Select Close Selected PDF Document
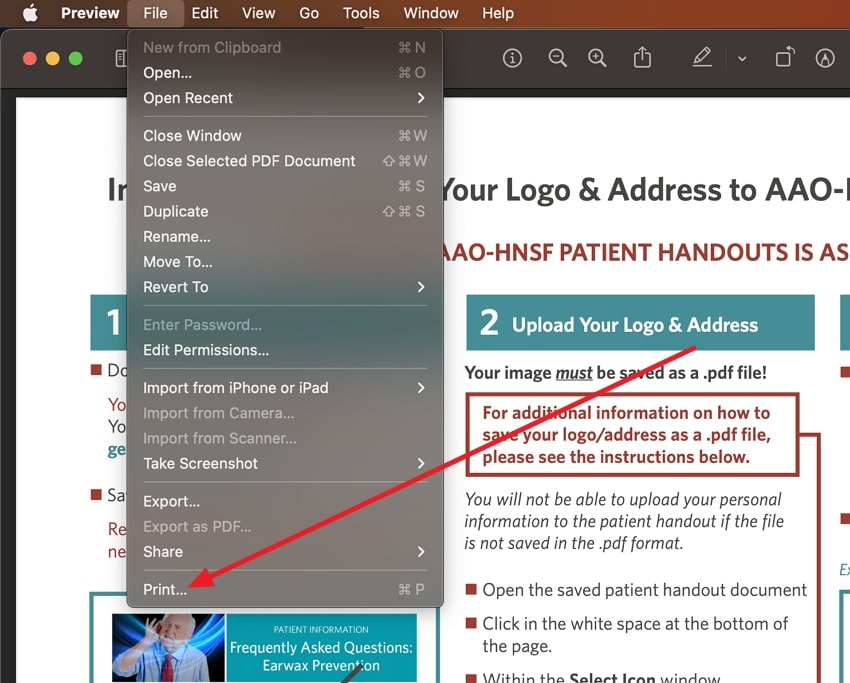This screenshot has height=683, width=850. pyautogui.click(x=285, y=161)
